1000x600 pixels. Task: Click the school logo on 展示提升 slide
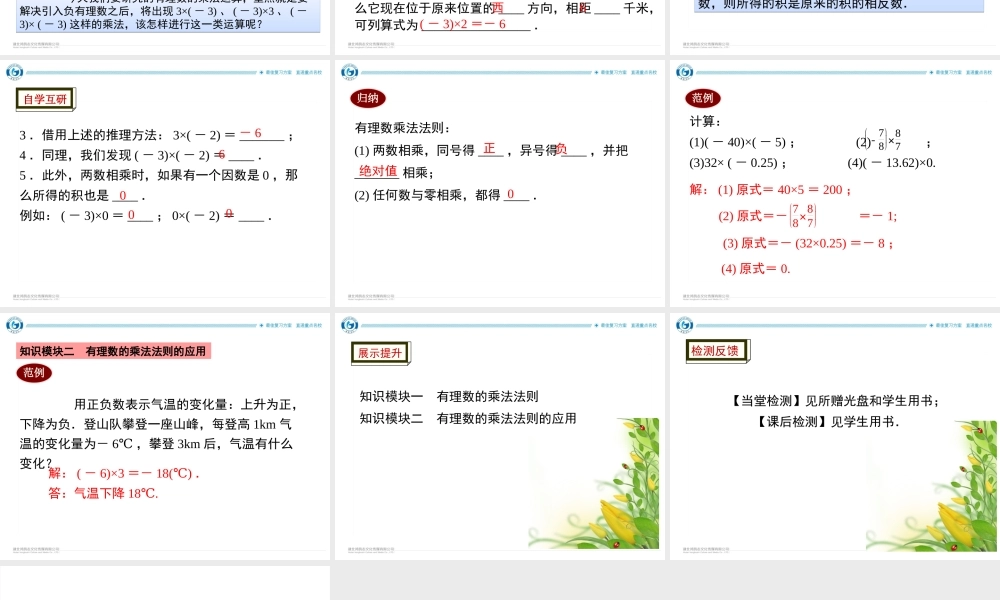[349, 323]
